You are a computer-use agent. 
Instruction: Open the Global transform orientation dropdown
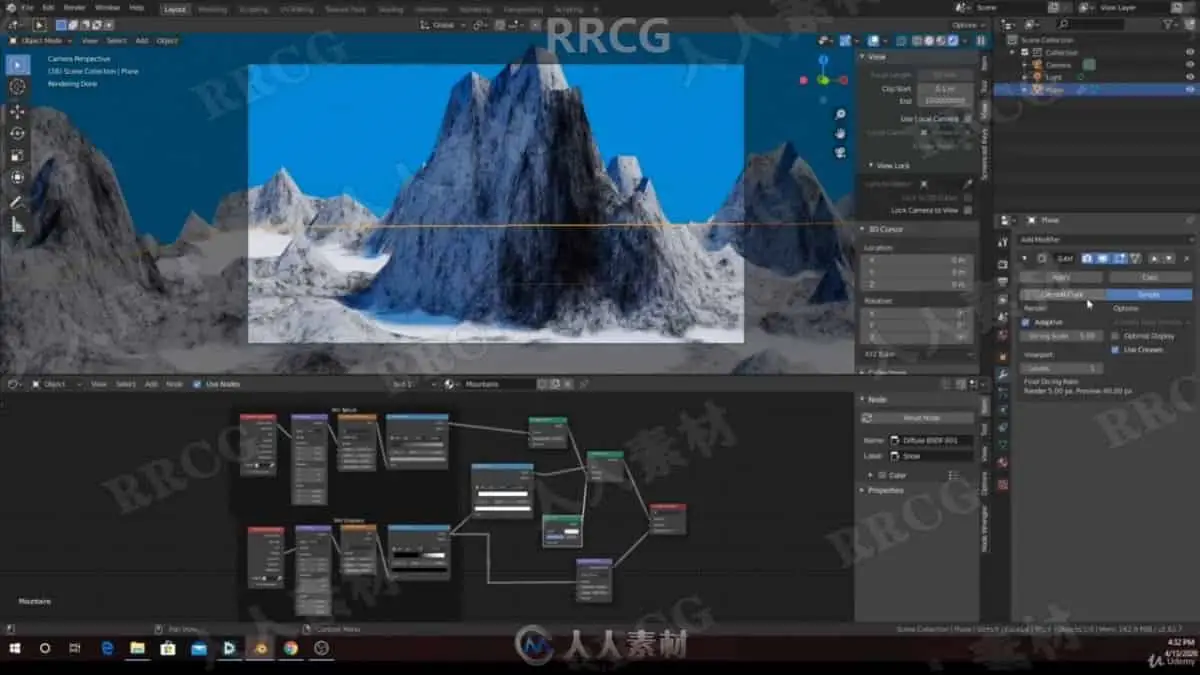click(x=445, y=24)
